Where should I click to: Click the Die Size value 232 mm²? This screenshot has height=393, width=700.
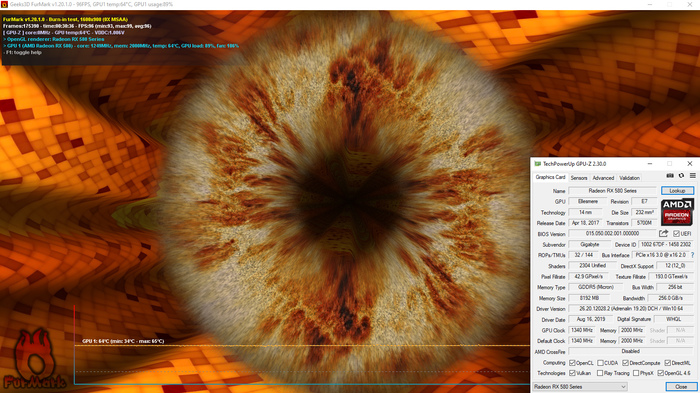pyautogui.click(x=644, y=212)
